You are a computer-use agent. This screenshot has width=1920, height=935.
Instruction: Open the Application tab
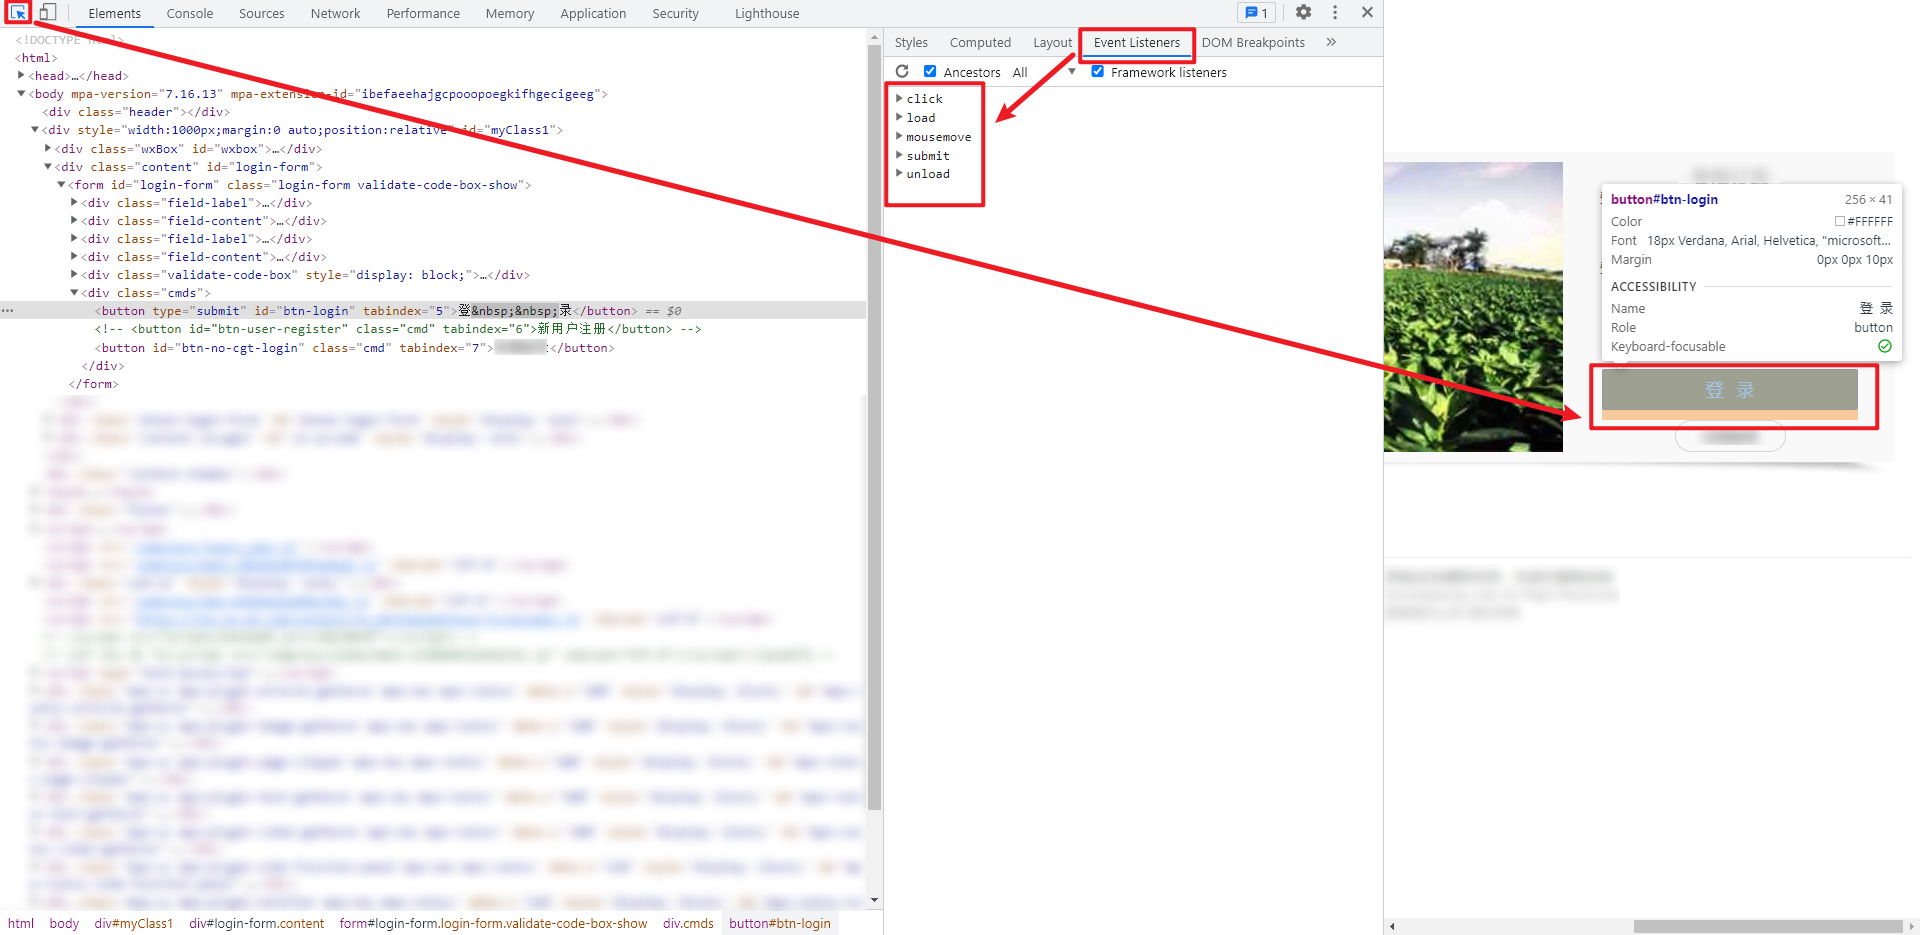(x=593, y=13)
